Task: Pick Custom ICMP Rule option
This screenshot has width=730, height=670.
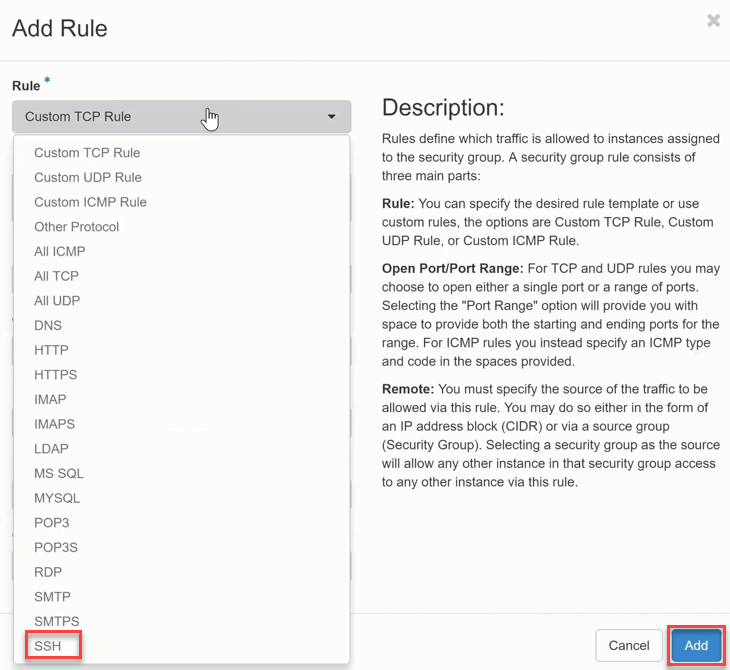Action: (90, 202)
